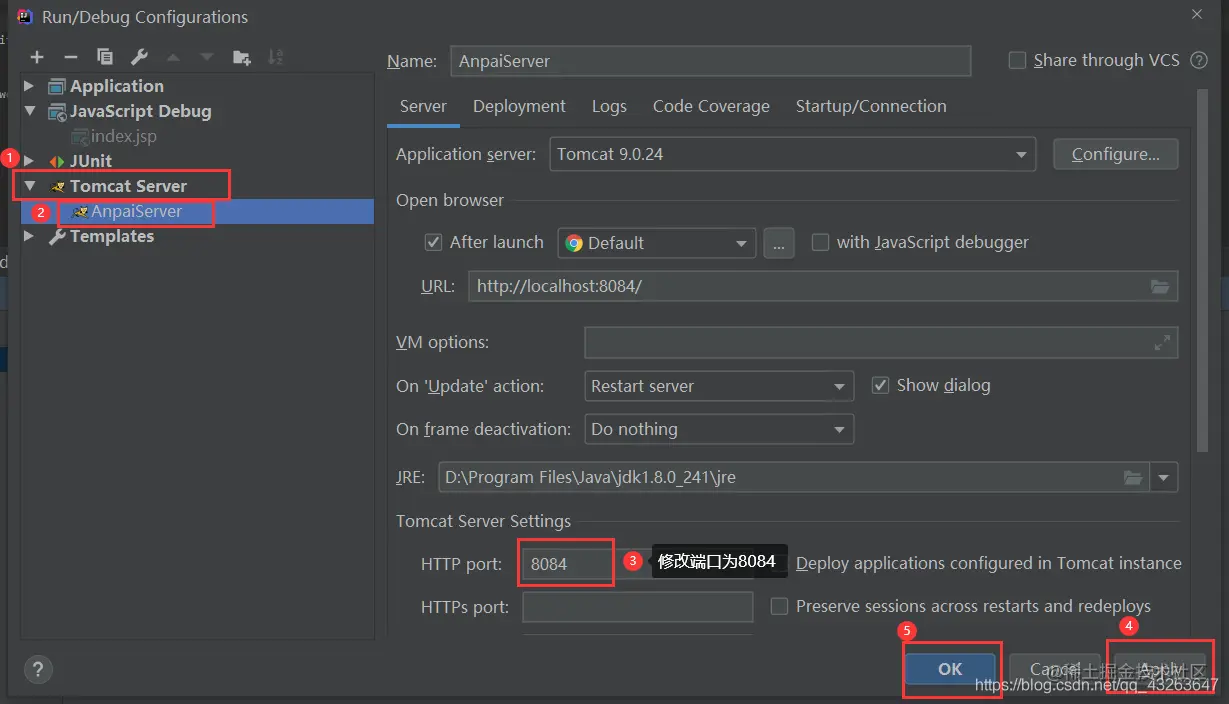The image size is (1229, 704).
Task: Switch to the Server tab
Action: click(x=423, y=106)
